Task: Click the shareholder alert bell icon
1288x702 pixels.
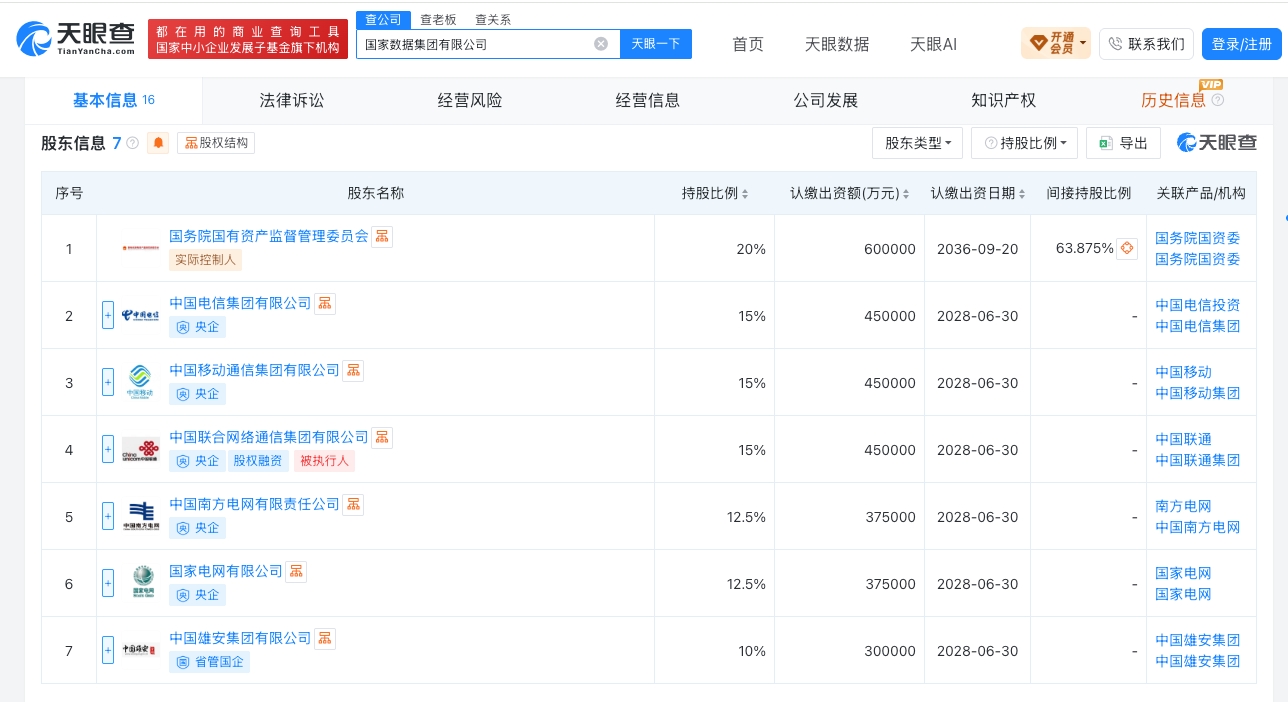Action: (158, 143)
